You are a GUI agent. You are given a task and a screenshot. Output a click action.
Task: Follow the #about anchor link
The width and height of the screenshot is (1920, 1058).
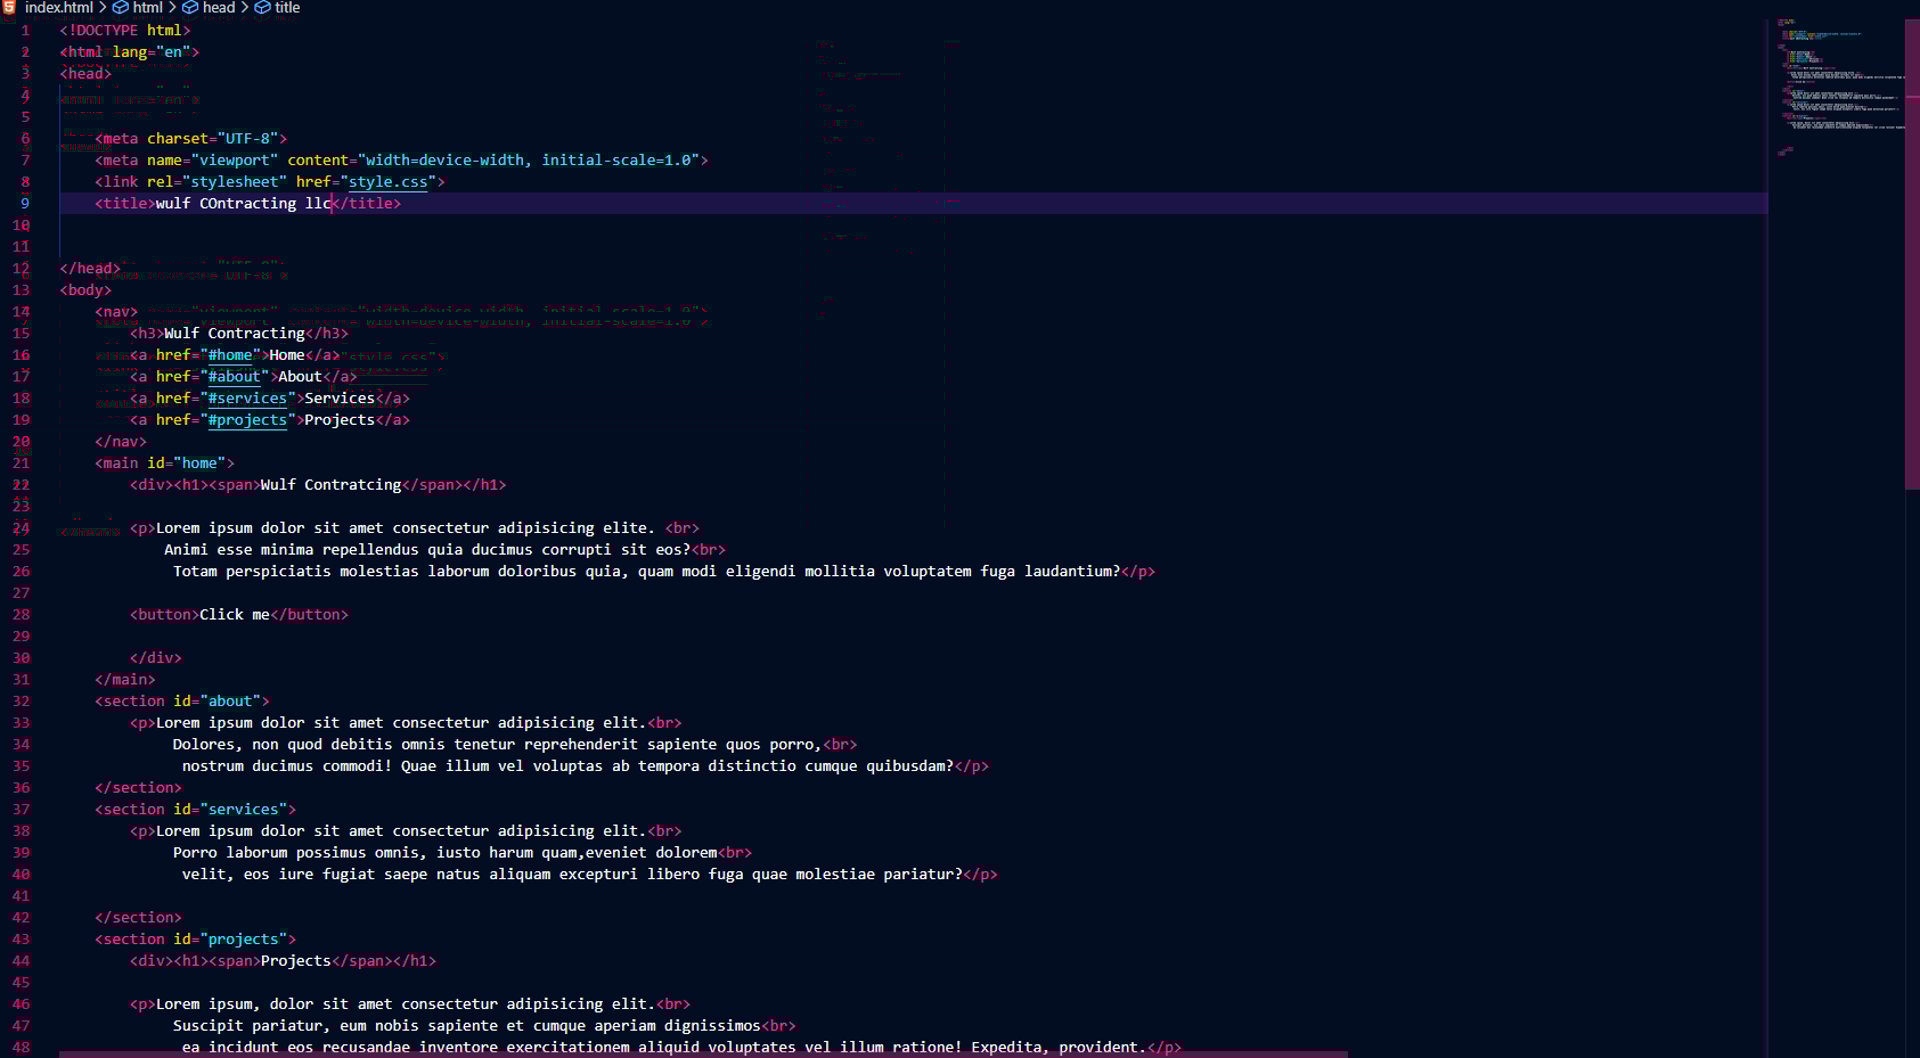point(234,377)
